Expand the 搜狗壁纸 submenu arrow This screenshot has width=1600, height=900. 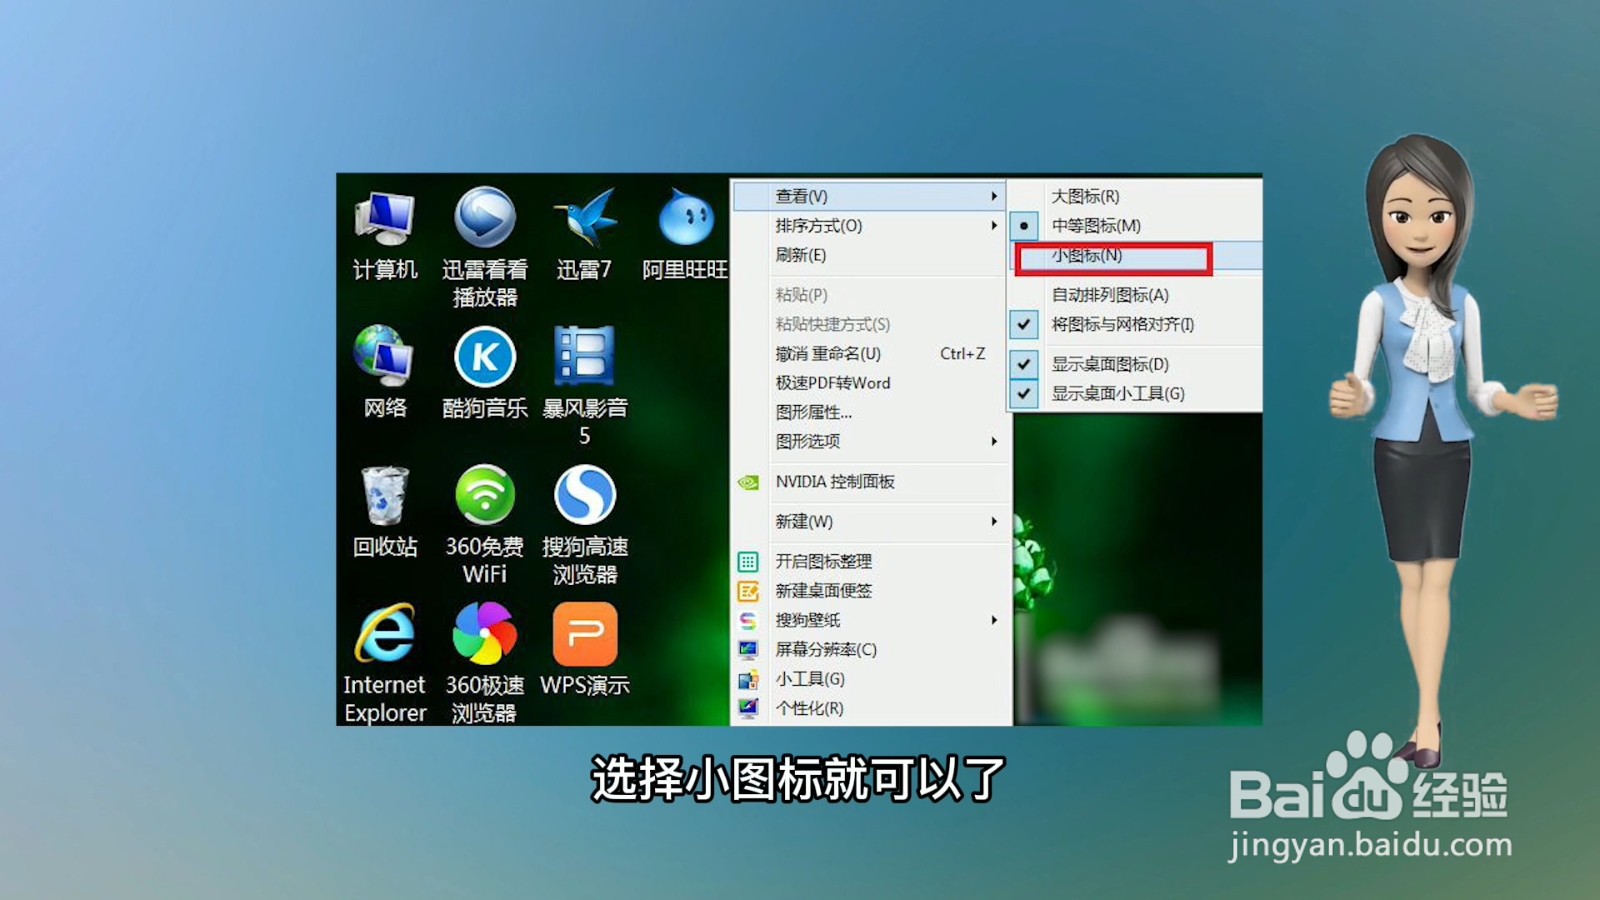click(x=994, y=620)
